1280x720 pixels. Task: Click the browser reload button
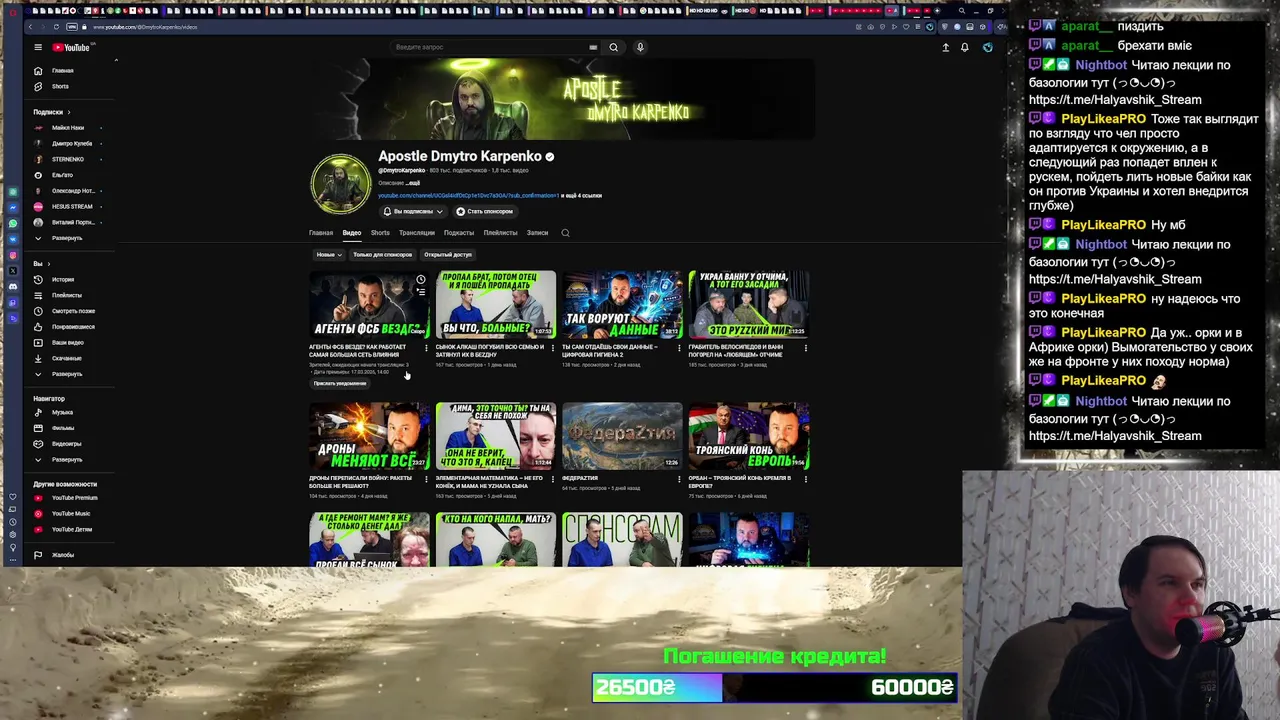point(56,27)
